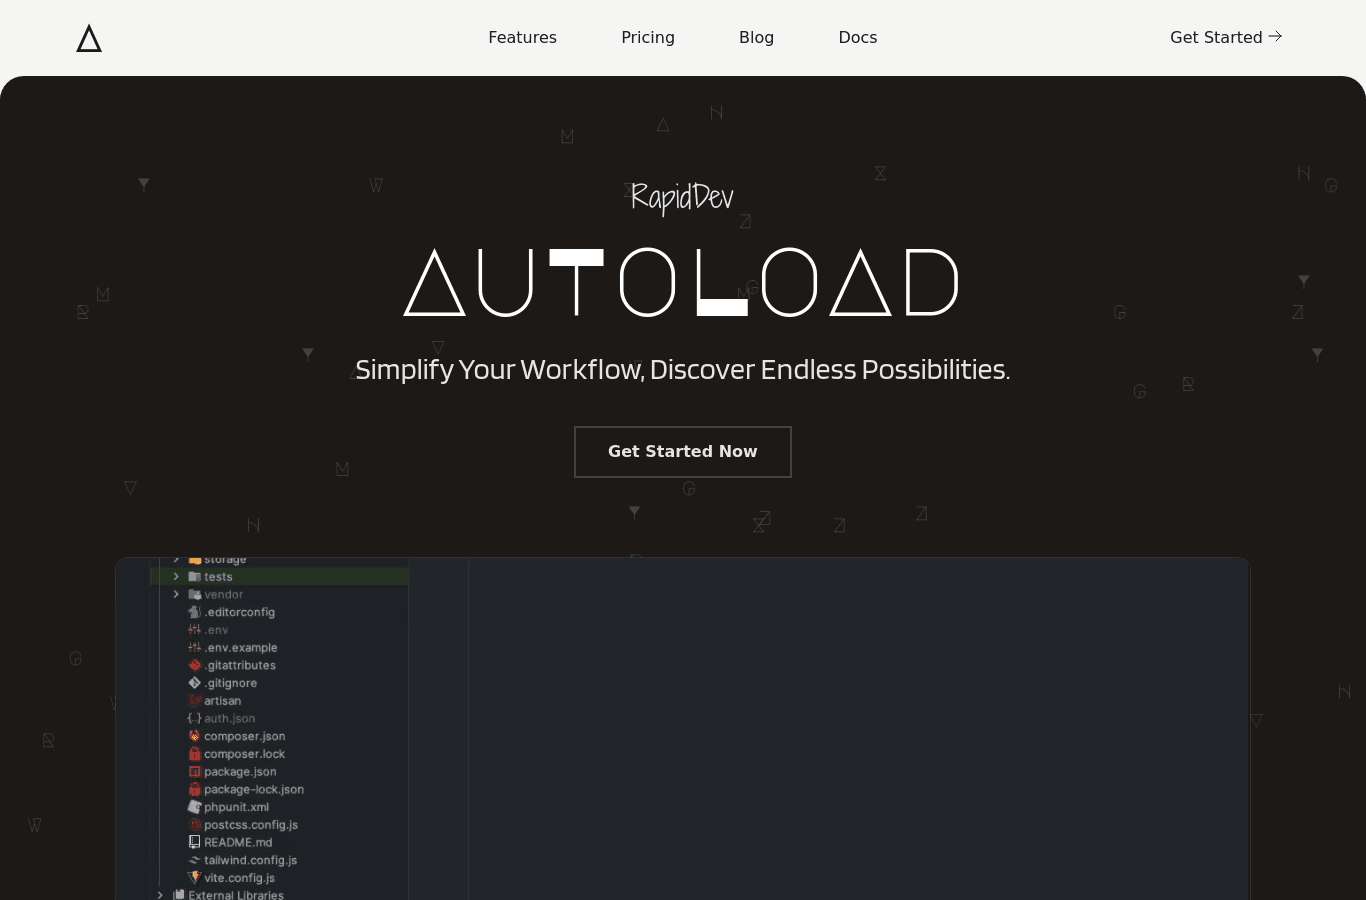The width and height of the screenshot is (1366, 900).
Task: Select the composer.json file name
Action: [x=244, y=736]
